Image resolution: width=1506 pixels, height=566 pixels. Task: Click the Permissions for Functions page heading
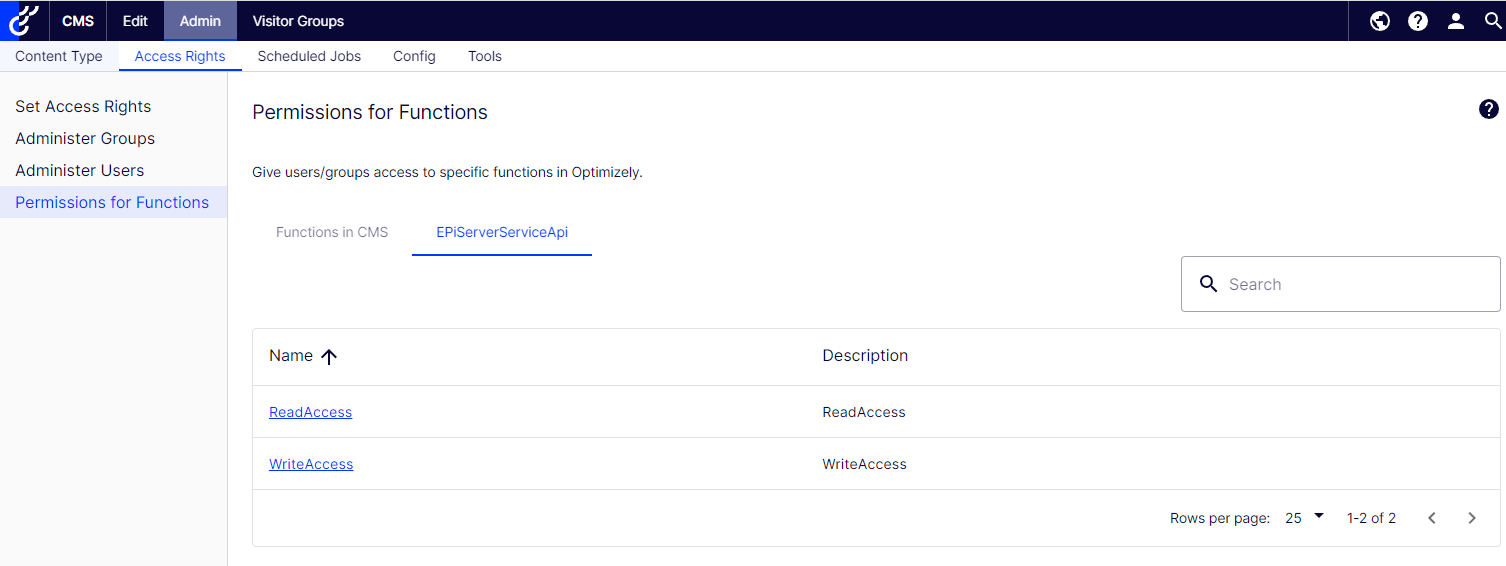[x=370, y=112]
